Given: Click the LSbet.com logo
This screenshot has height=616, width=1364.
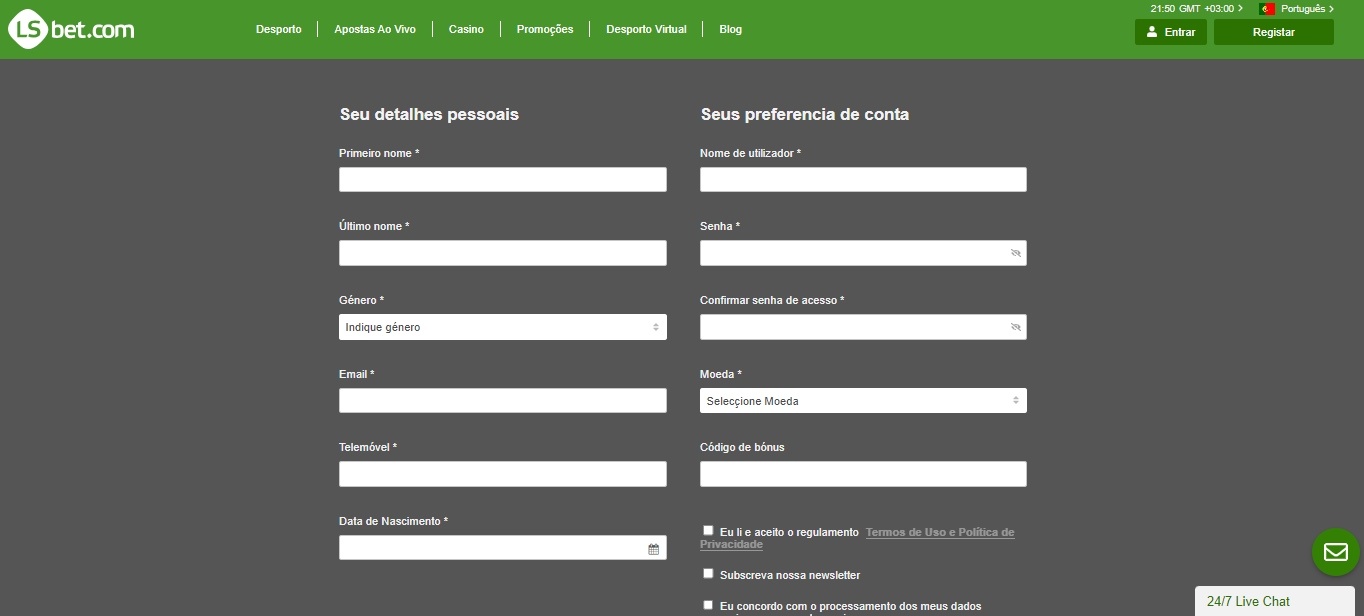Looking at the screenshot, I should coord(70,28).
